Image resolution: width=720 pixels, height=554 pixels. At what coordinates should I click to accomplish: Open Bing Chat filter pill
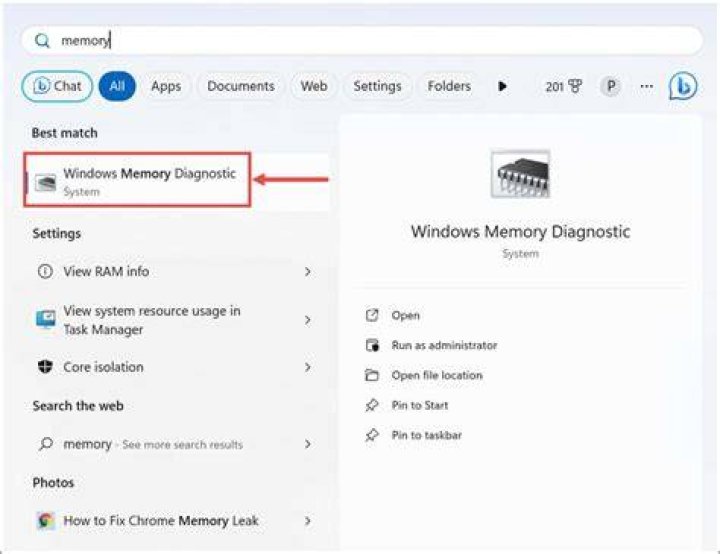point(57,86)
